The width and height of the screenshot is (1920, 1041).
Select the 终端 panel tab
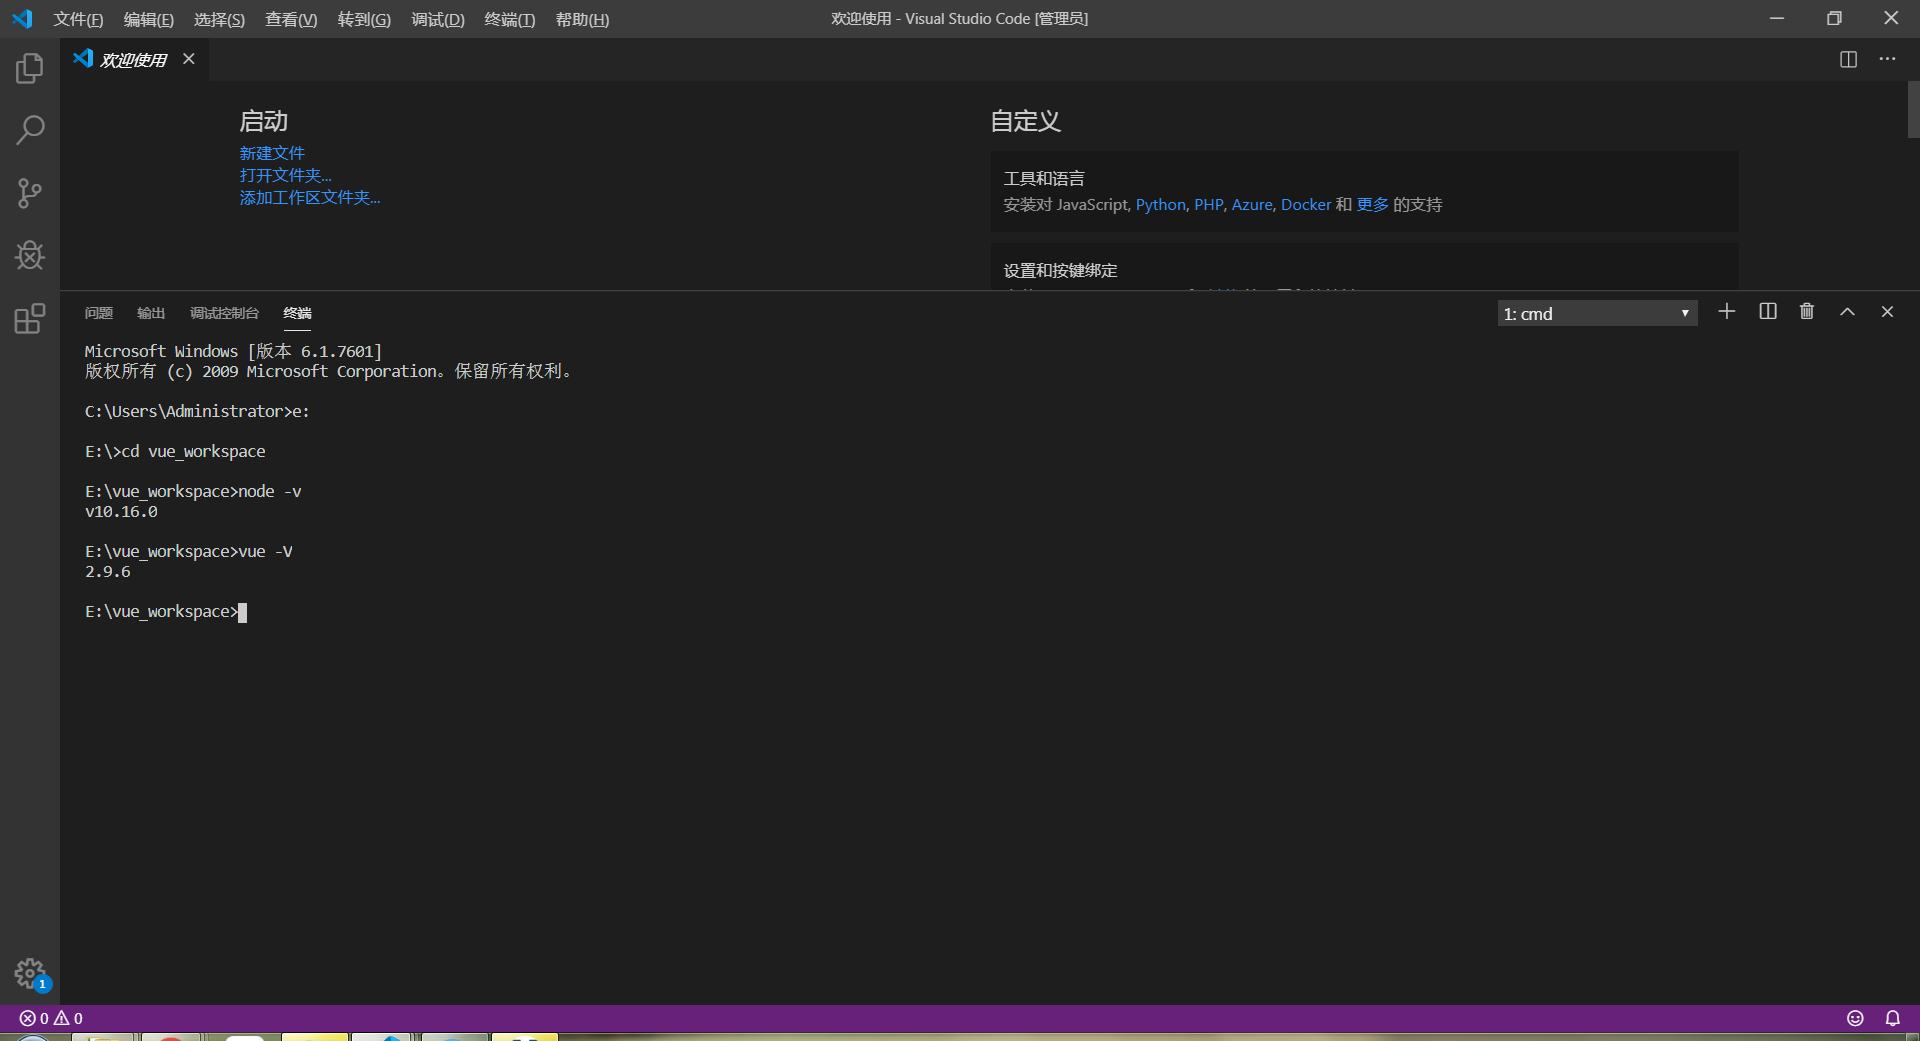(x=297, y=313)
